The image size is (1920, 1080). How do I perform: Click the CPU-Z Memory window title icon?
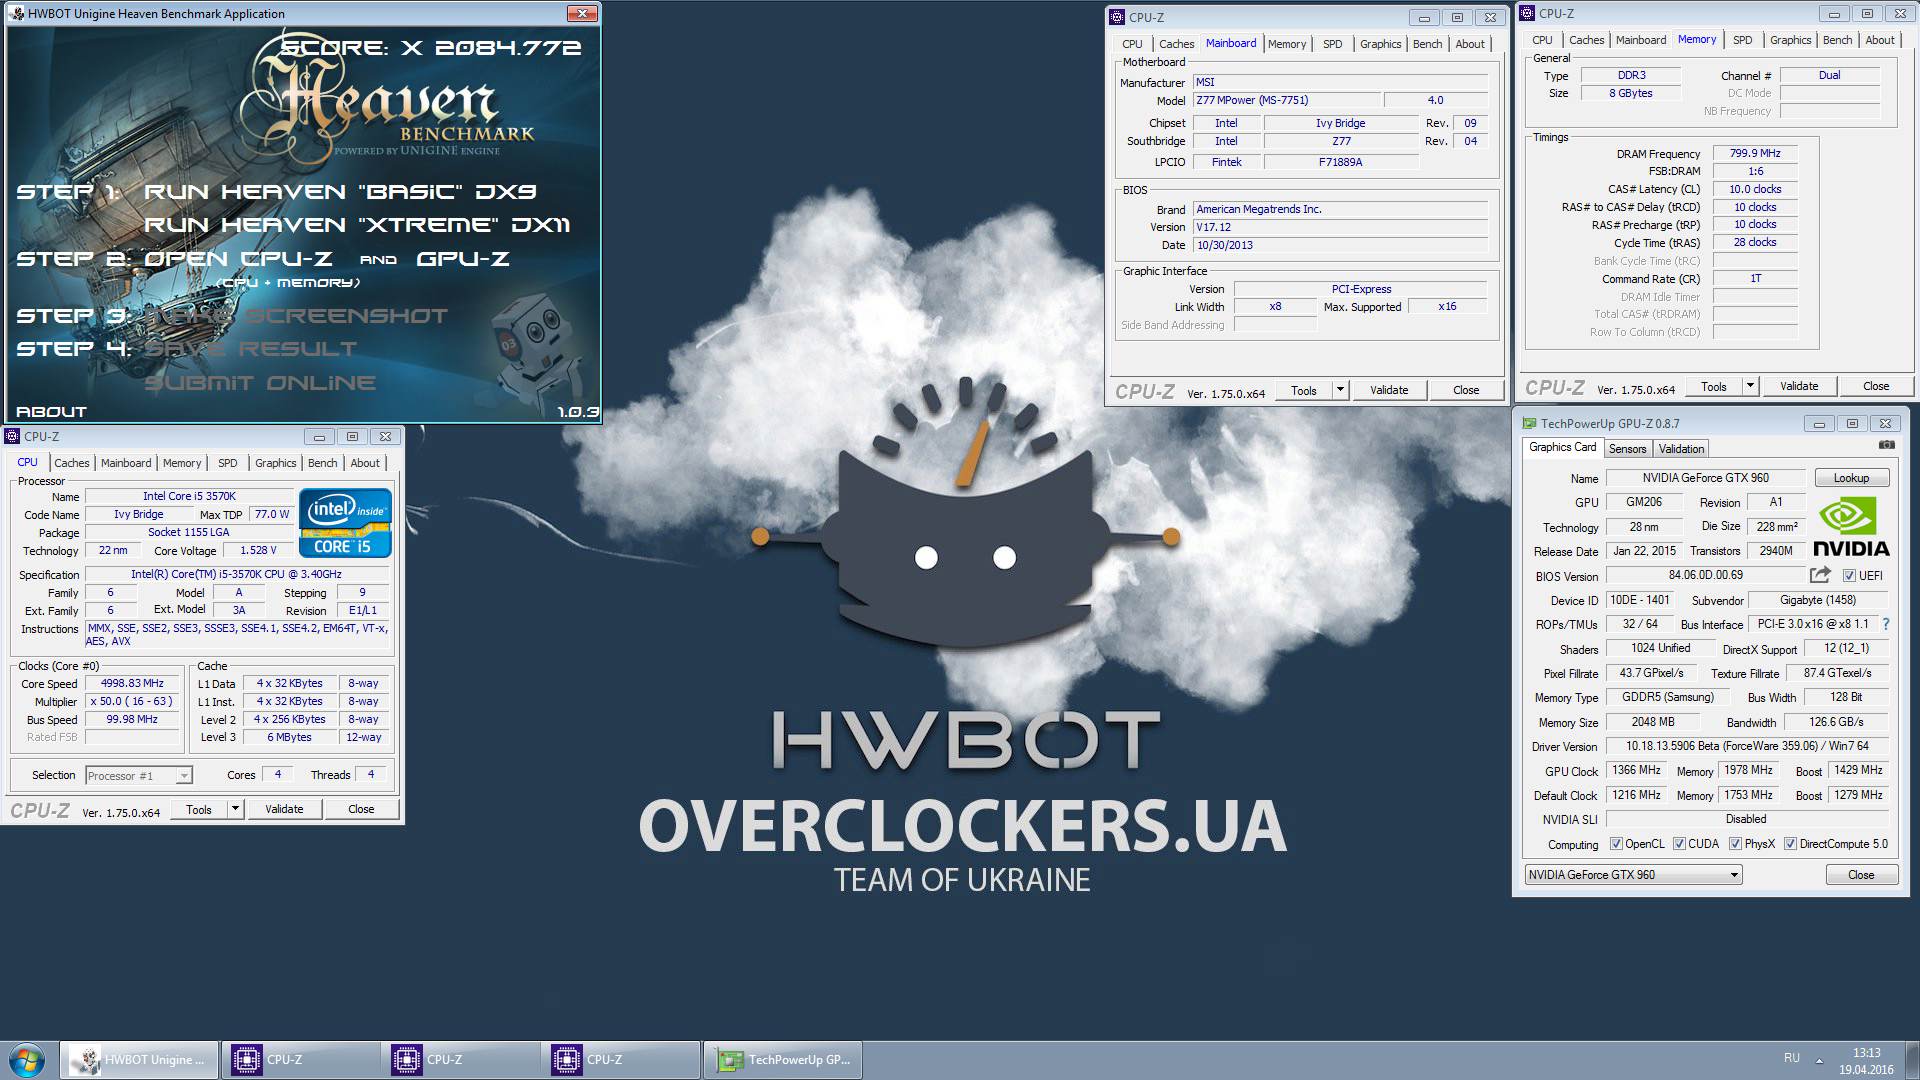[x=1527, y=13]
